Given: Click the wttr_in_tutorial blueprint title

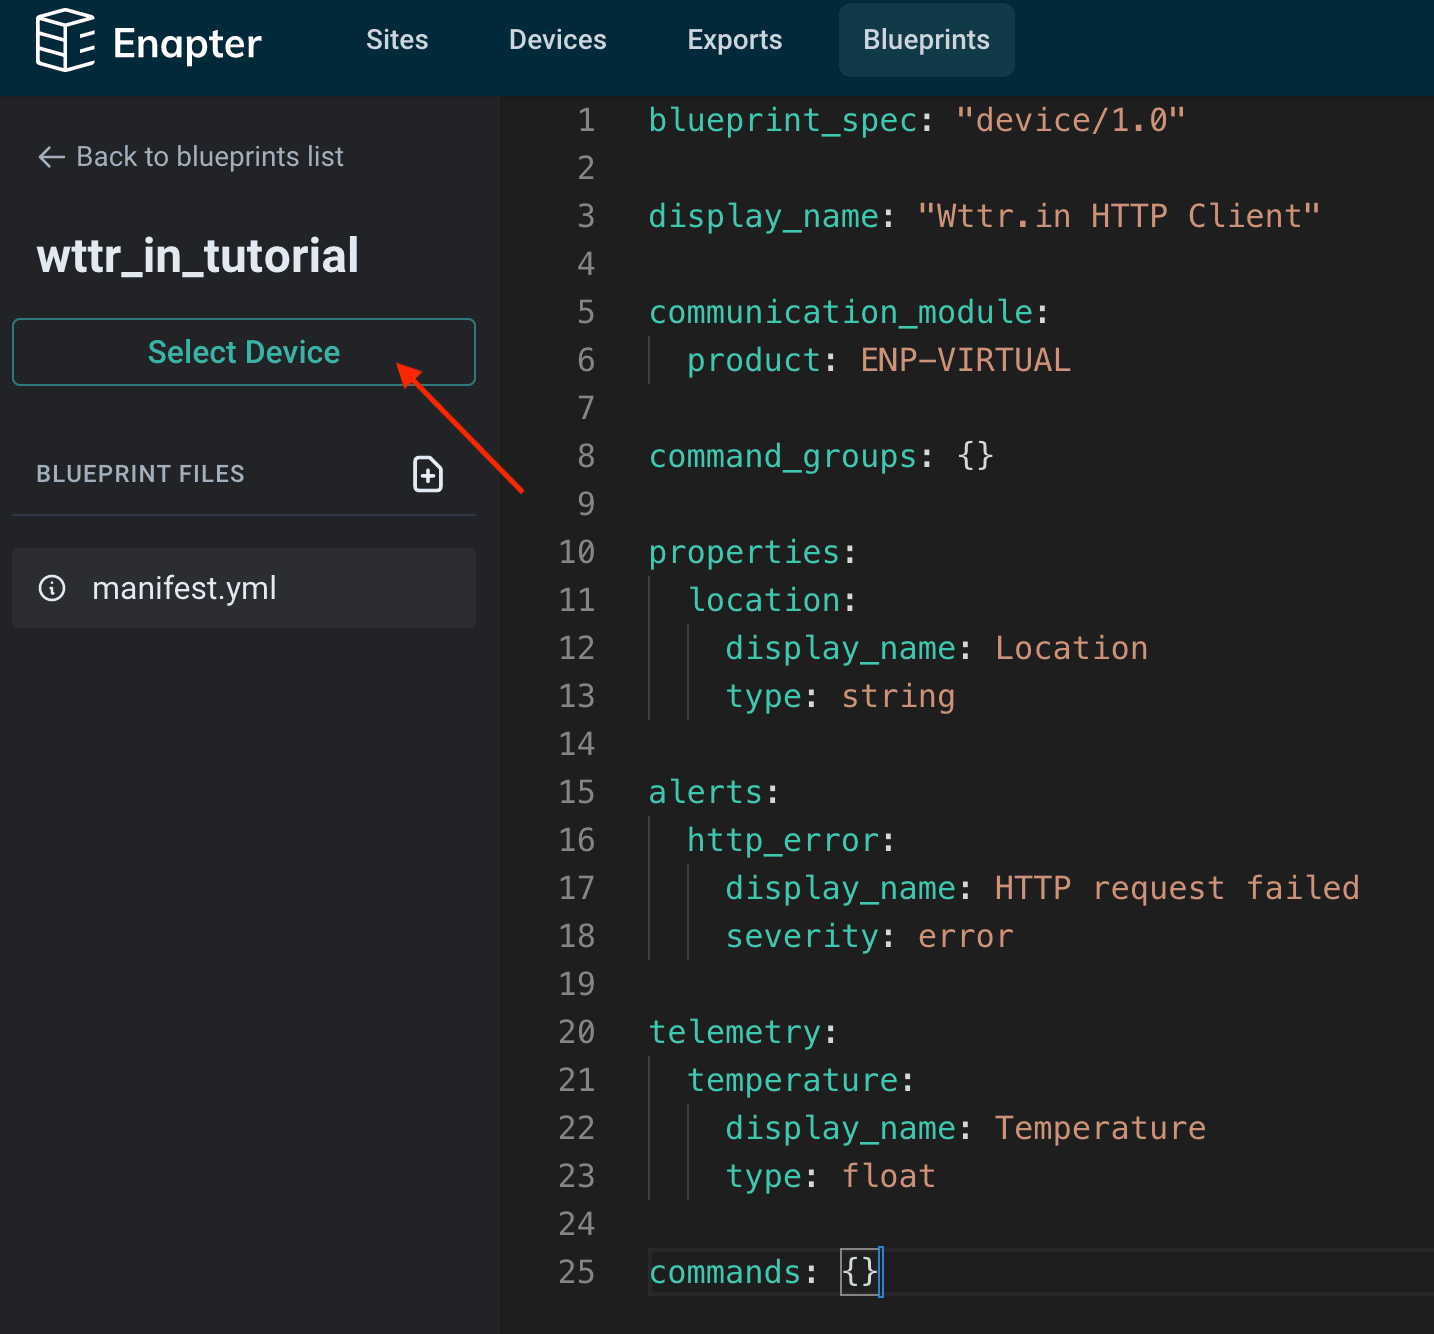Looking at the screenshot, I should tap(198, 256).
